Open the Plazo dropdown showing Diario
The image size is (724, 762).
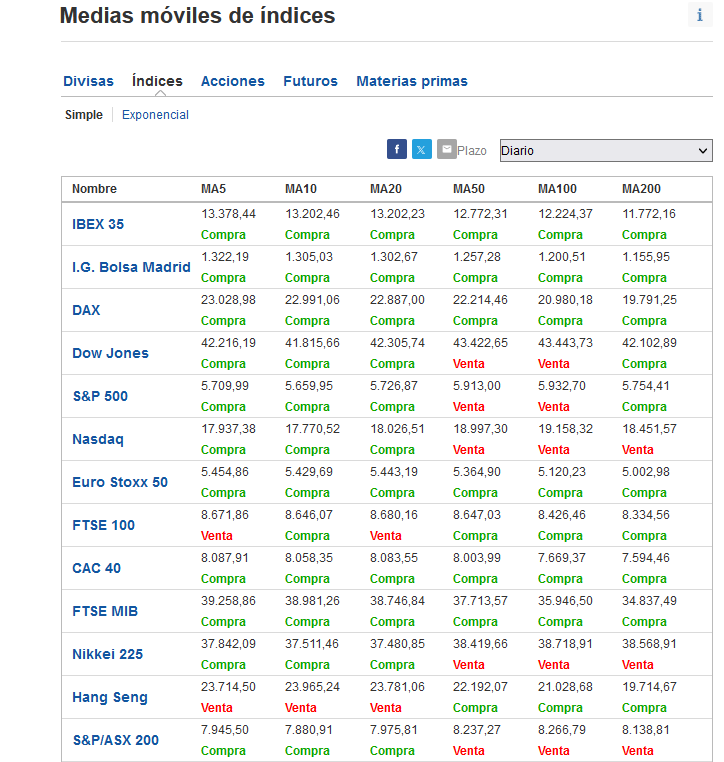coord(606,151)
